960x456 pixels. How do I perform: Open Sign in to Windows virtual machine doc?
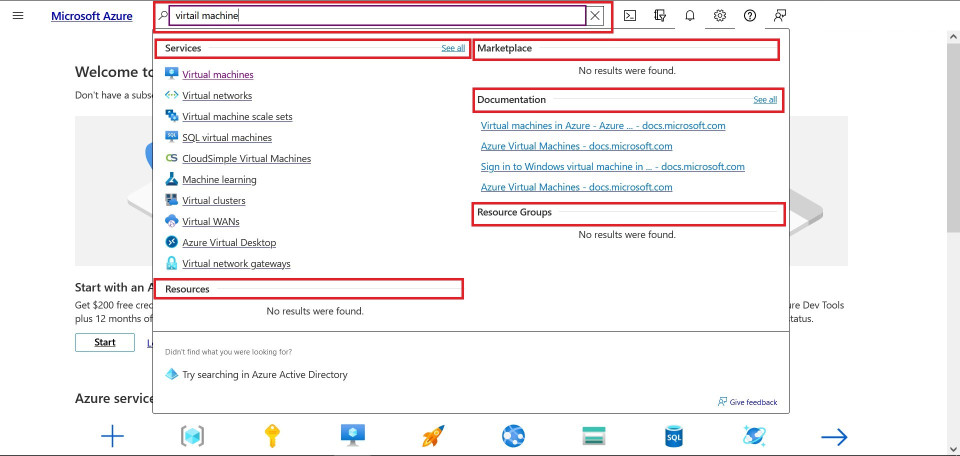[612, 167]
